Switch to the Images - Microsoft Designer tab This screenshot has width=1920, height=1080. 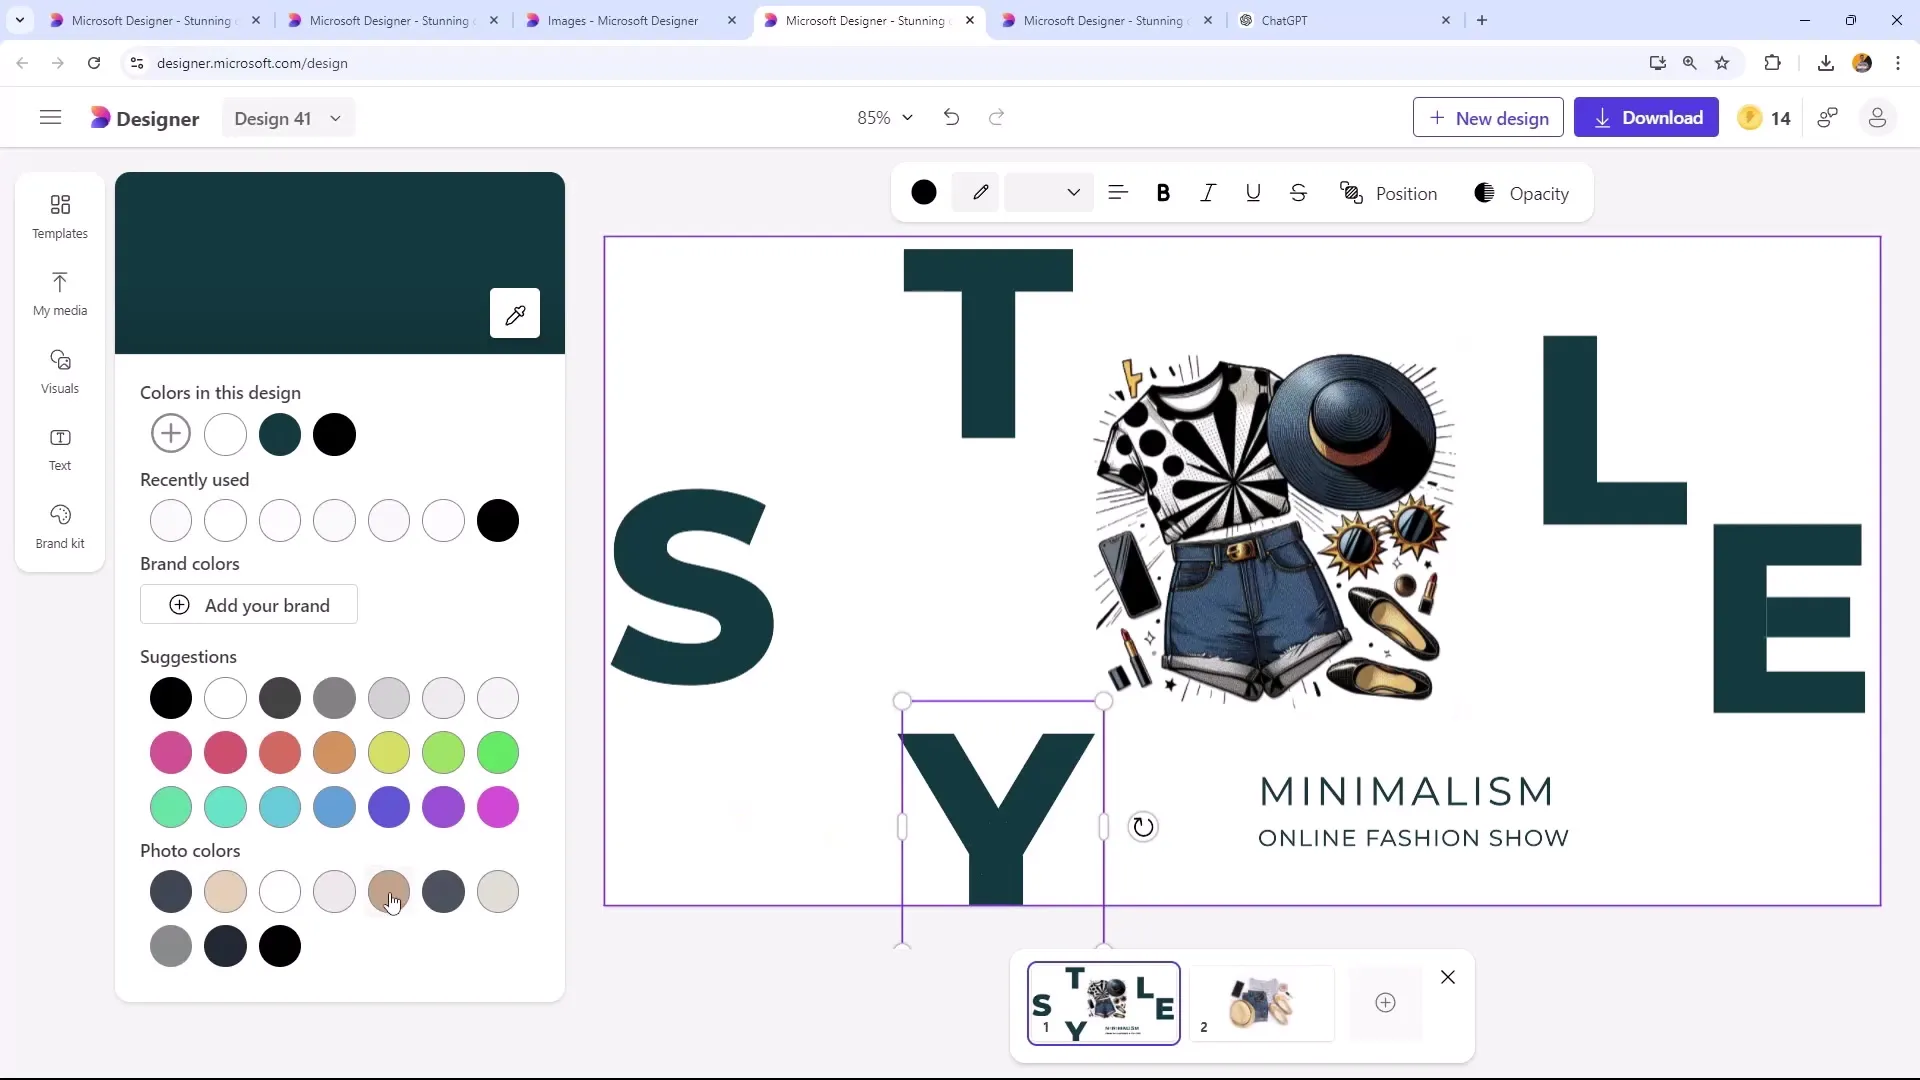coord(632,20)
